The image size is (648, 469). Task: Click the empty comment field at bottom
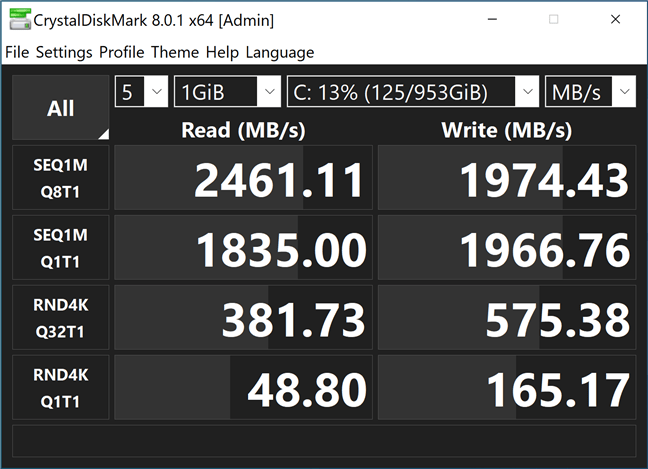coord(324,440)
